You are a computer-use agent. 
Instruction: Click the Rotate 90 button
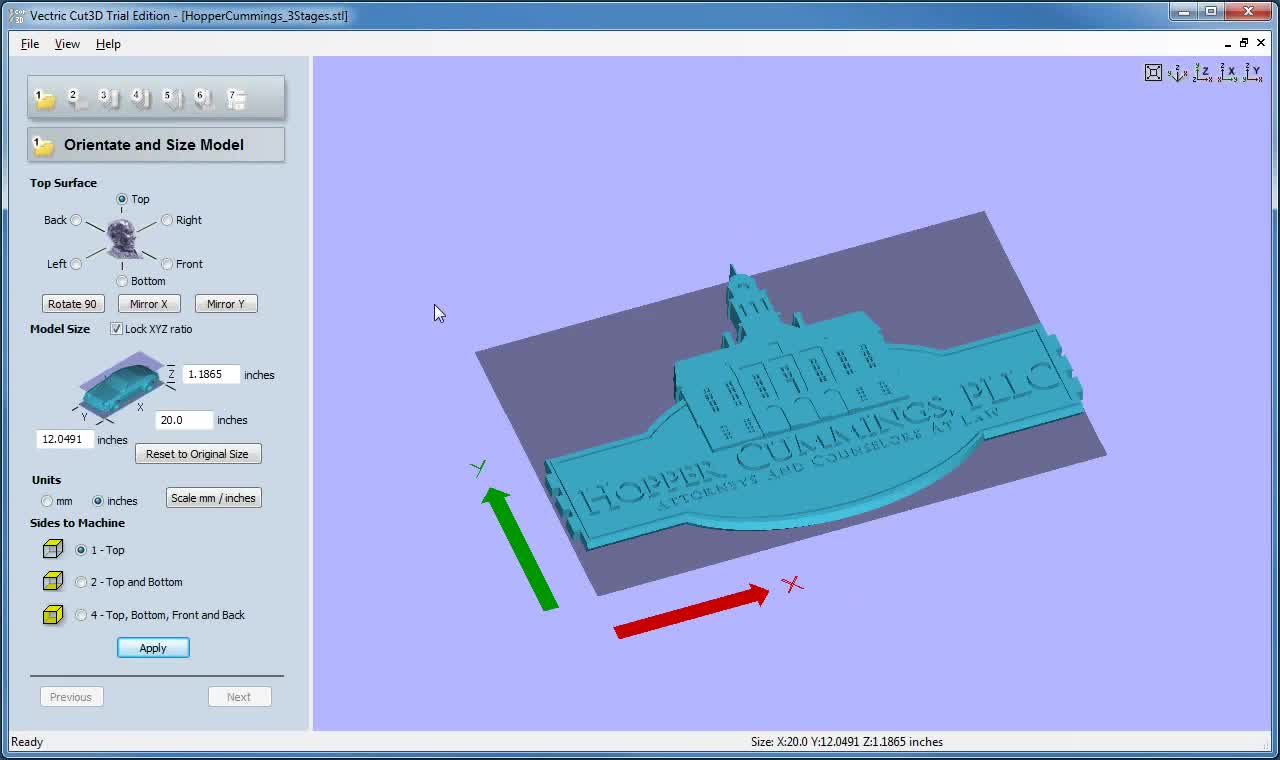pos(73,304)
